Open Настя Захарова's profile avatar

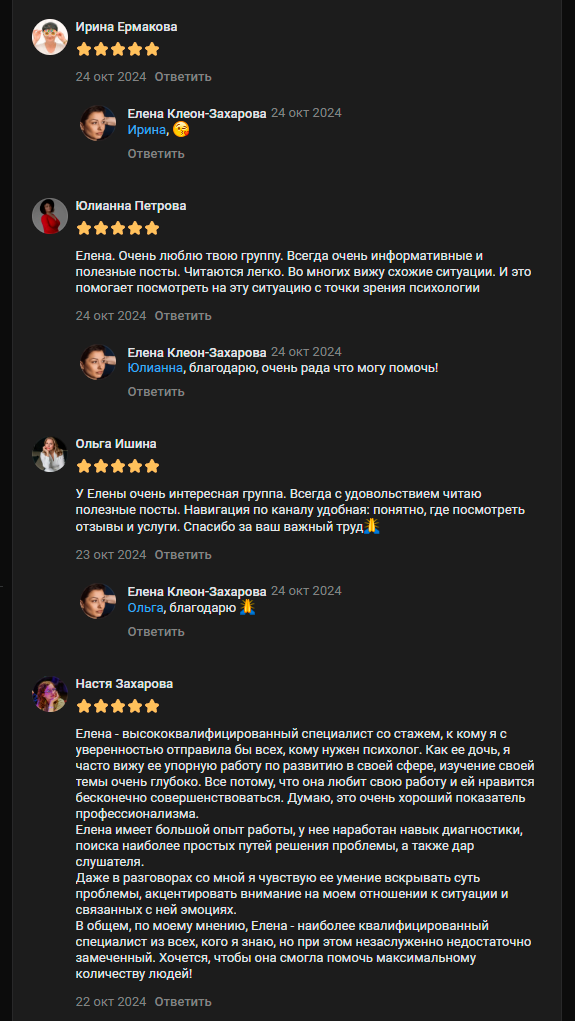[x=50, y=694]
